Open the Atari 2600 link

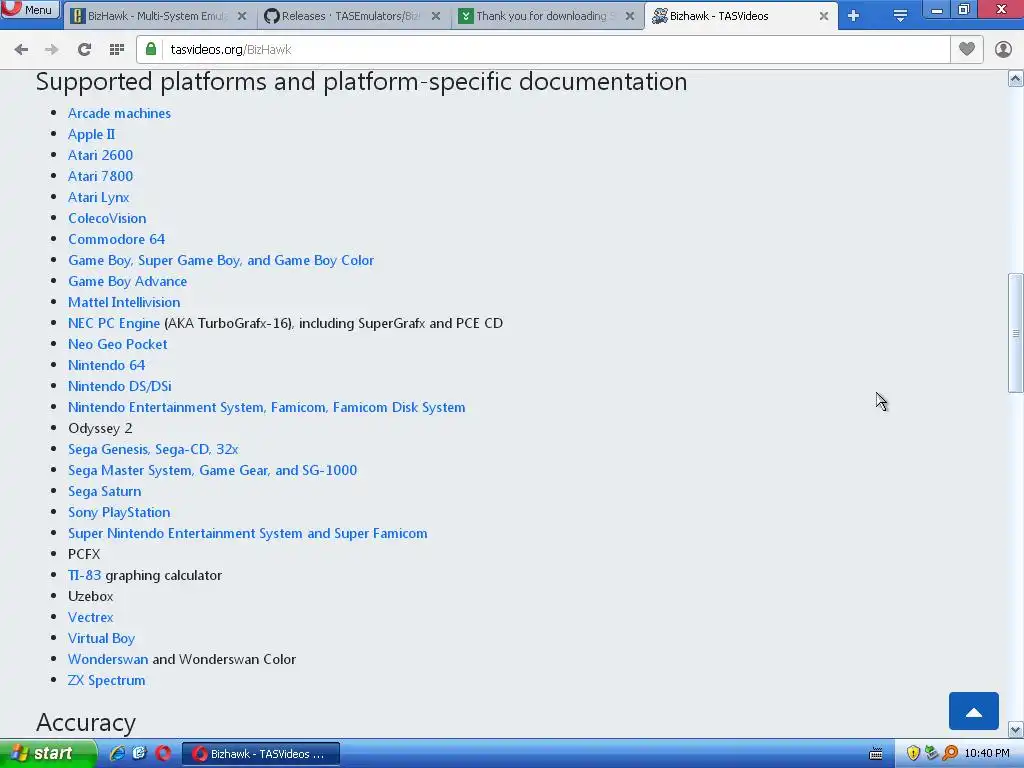point(101,155)
